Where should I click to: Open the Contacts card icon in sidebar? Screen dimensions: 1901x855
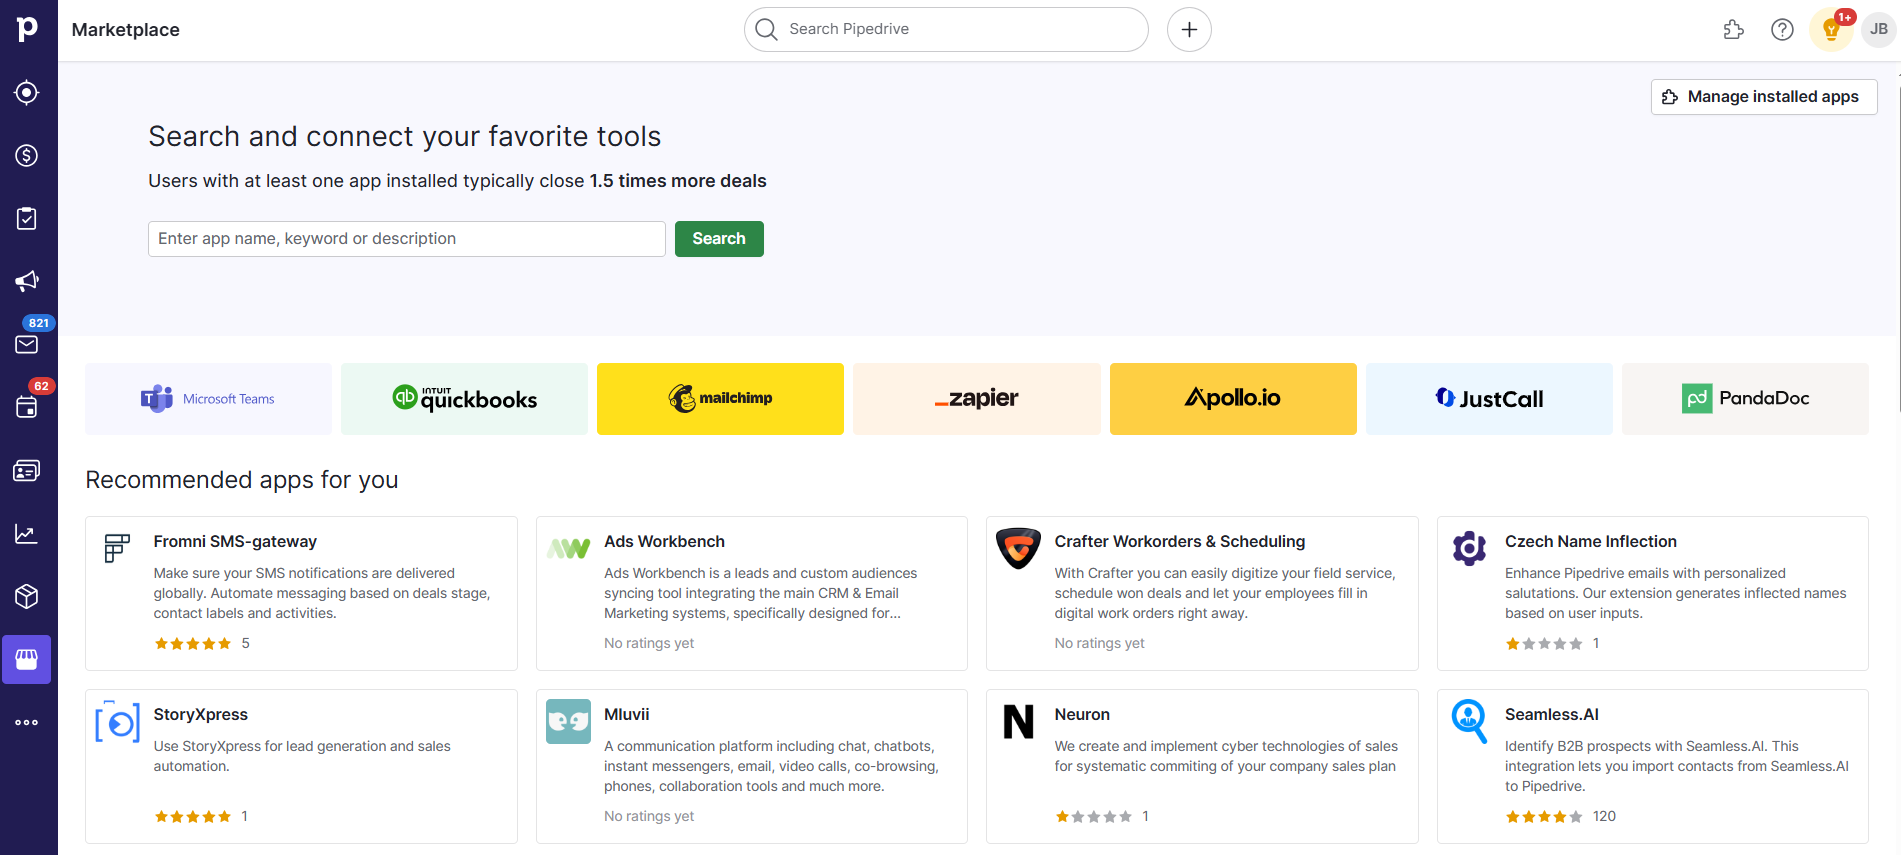(x=27, y=470)
